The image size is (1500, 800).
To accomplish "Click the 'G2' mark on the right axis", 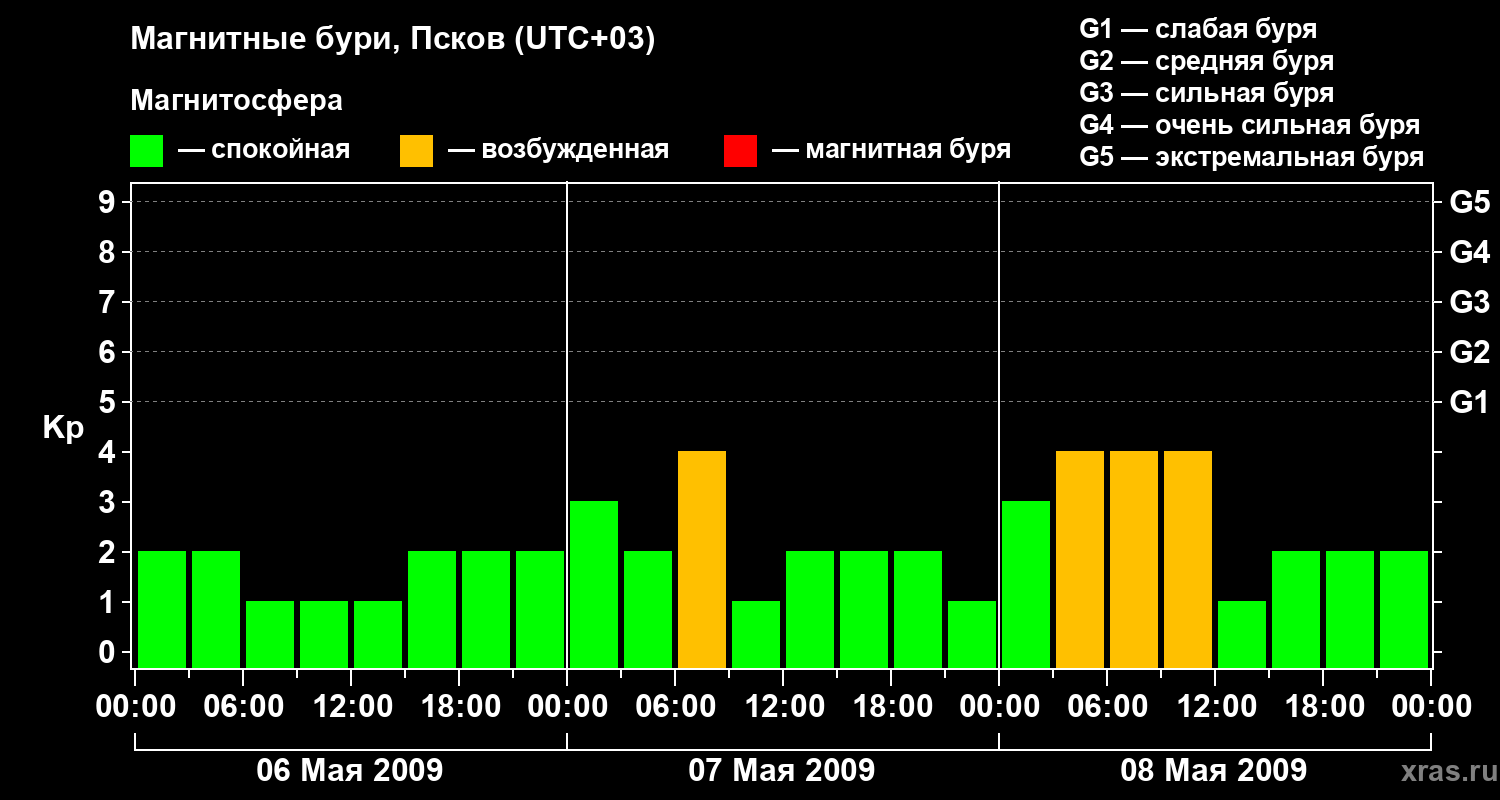I will pos(1469,352).
